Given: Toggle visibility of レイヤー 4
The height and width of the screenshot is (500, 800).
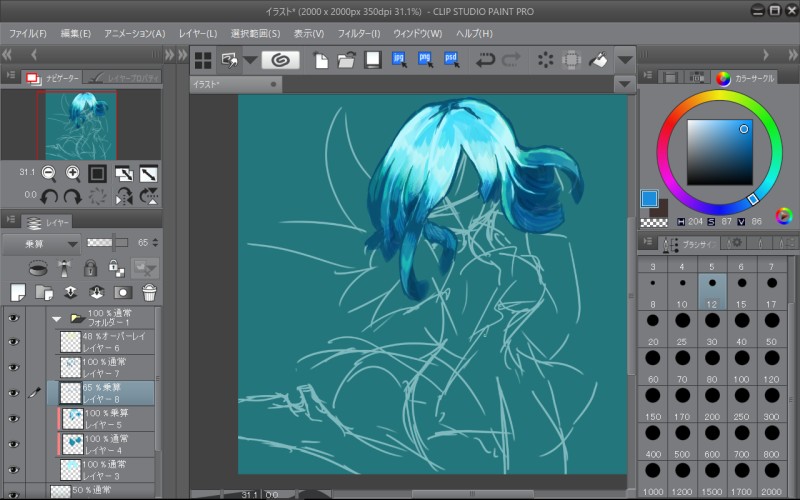Looking at the screenshot, I should pos(14,444).
